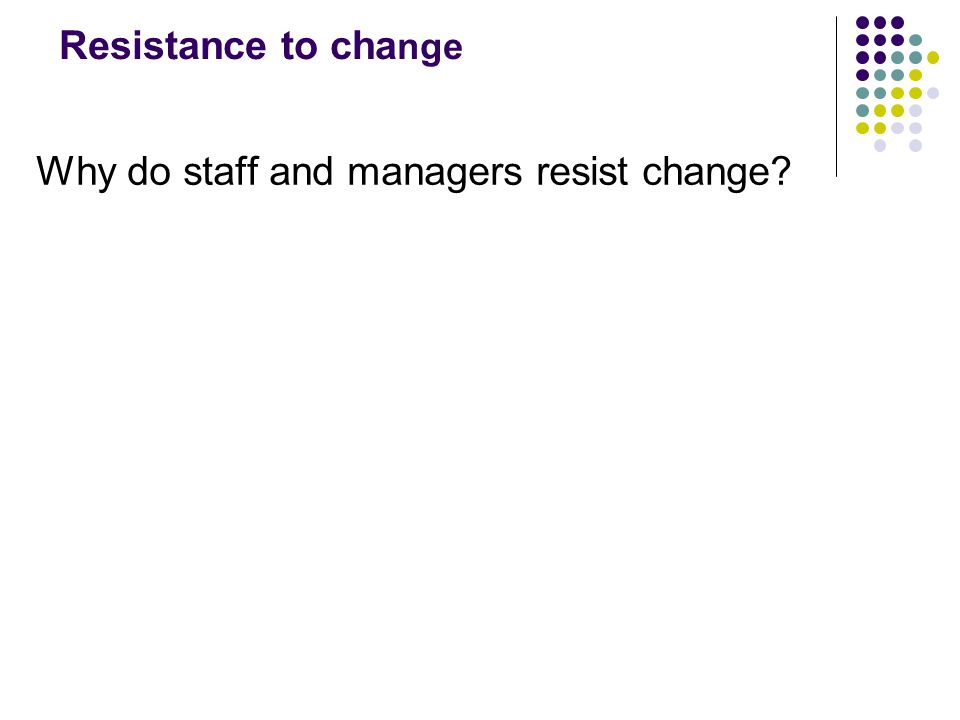960x720 pixels.
Task: Click the word "Why" in the question
Action: pos(76,171)
